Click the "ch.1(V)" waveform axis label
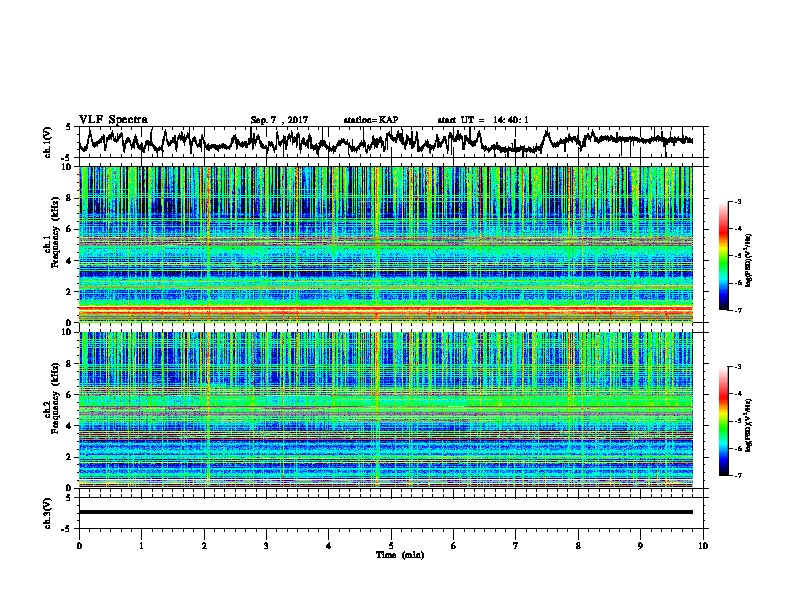 coord(48,142)
